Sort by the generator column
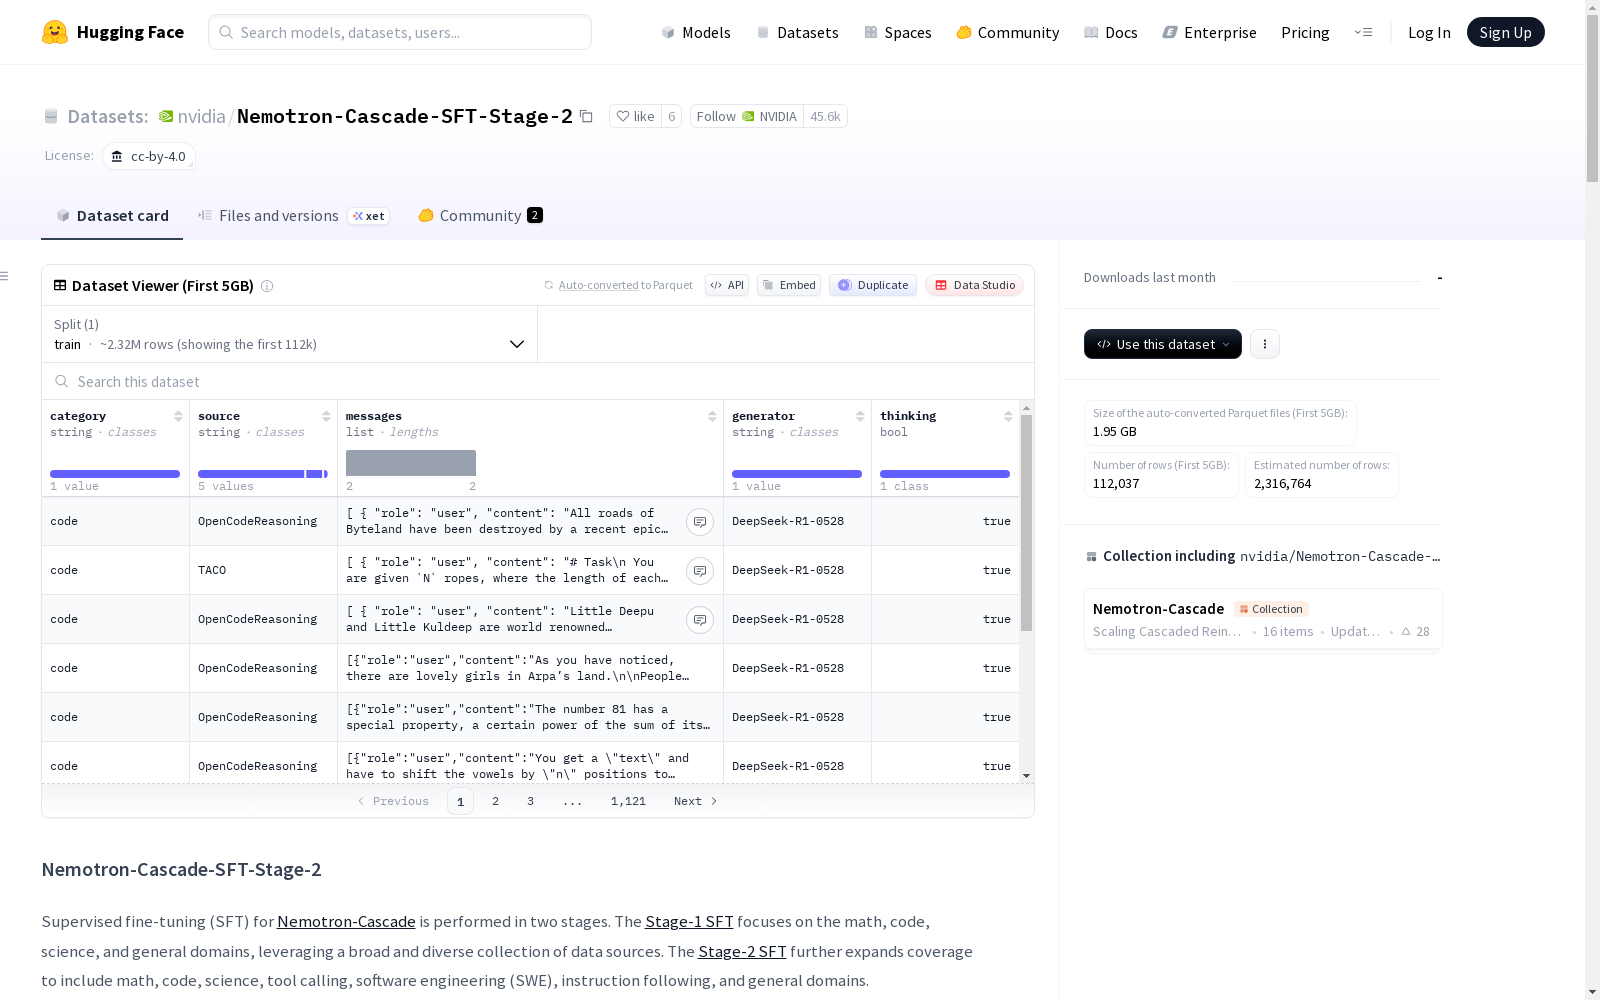Screen dimensions: 1600x1000 click(x=860, y=416)
